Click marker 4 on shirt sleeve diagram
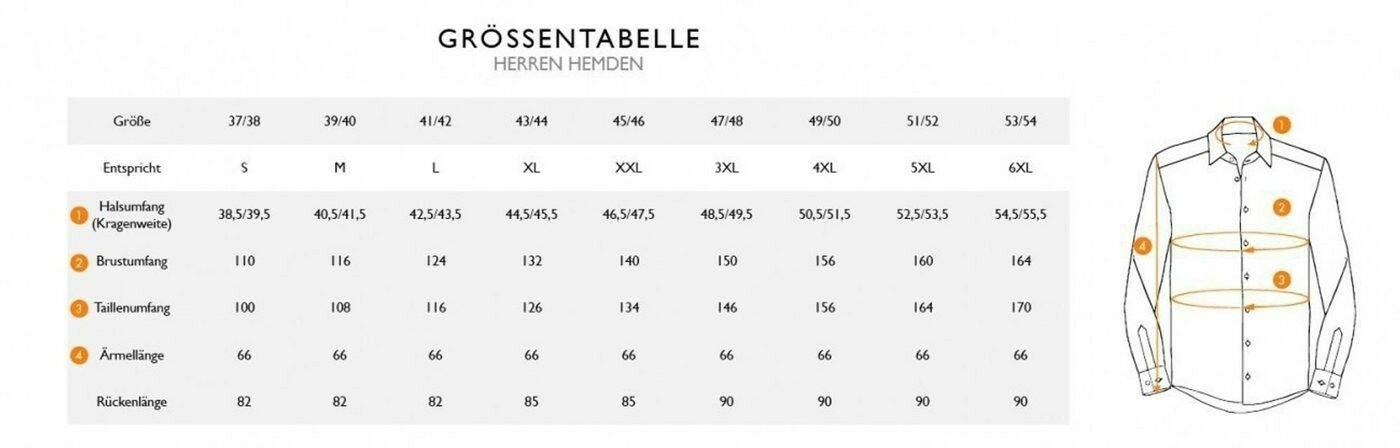Viewport: 1400px width, 448px height. [1144, 245]
